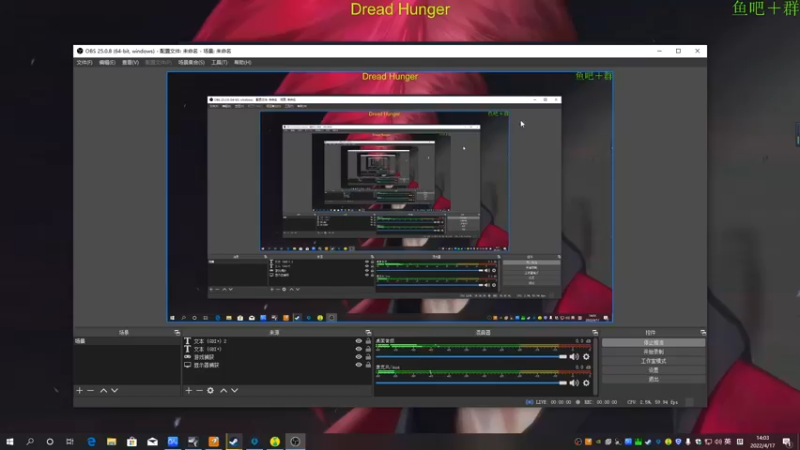Select the '文本 (GDI+) 2' source row
Image resolution: width=800 pixels, height=450 pixels.
point(277,341)
